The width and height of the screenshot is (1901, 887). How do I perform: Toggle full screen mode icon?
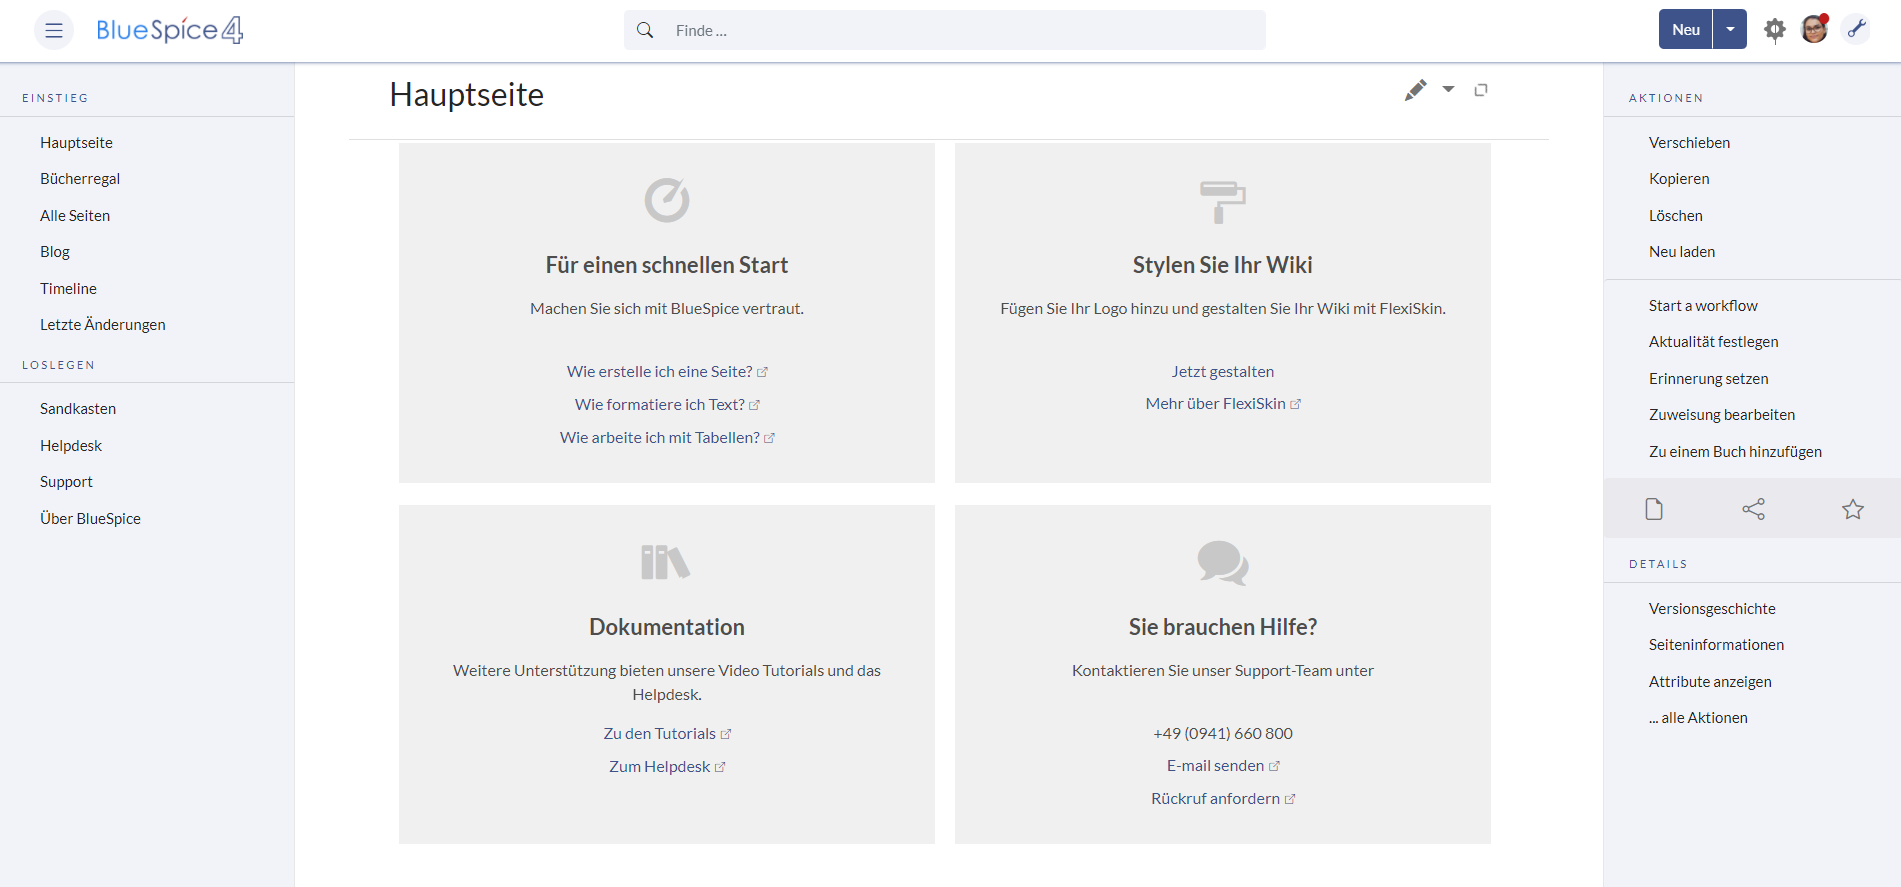point(1481,90)
